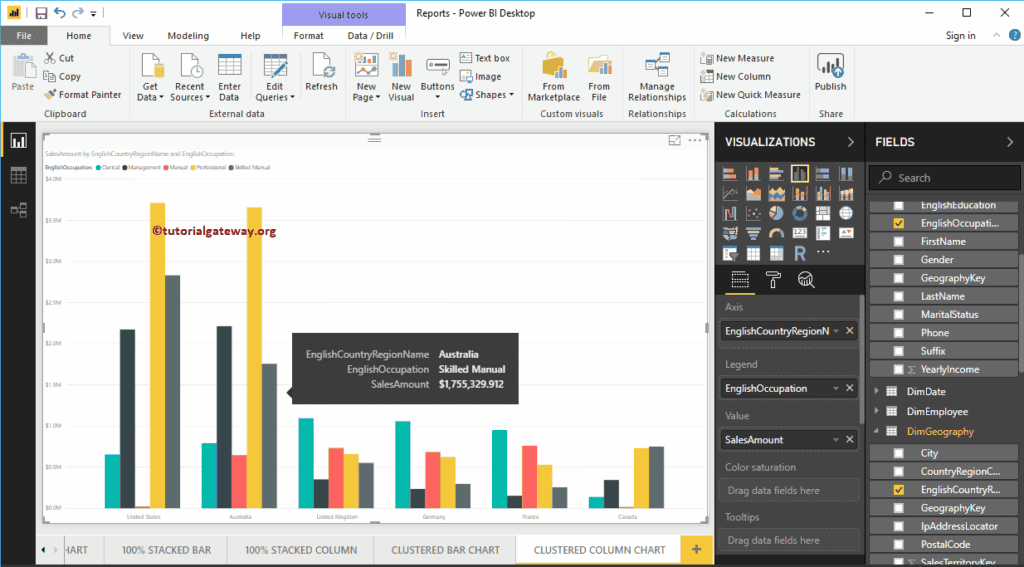Switch to the Modeling ribbon tab
The image size is (1024, 567).
[x=188, y=36]
